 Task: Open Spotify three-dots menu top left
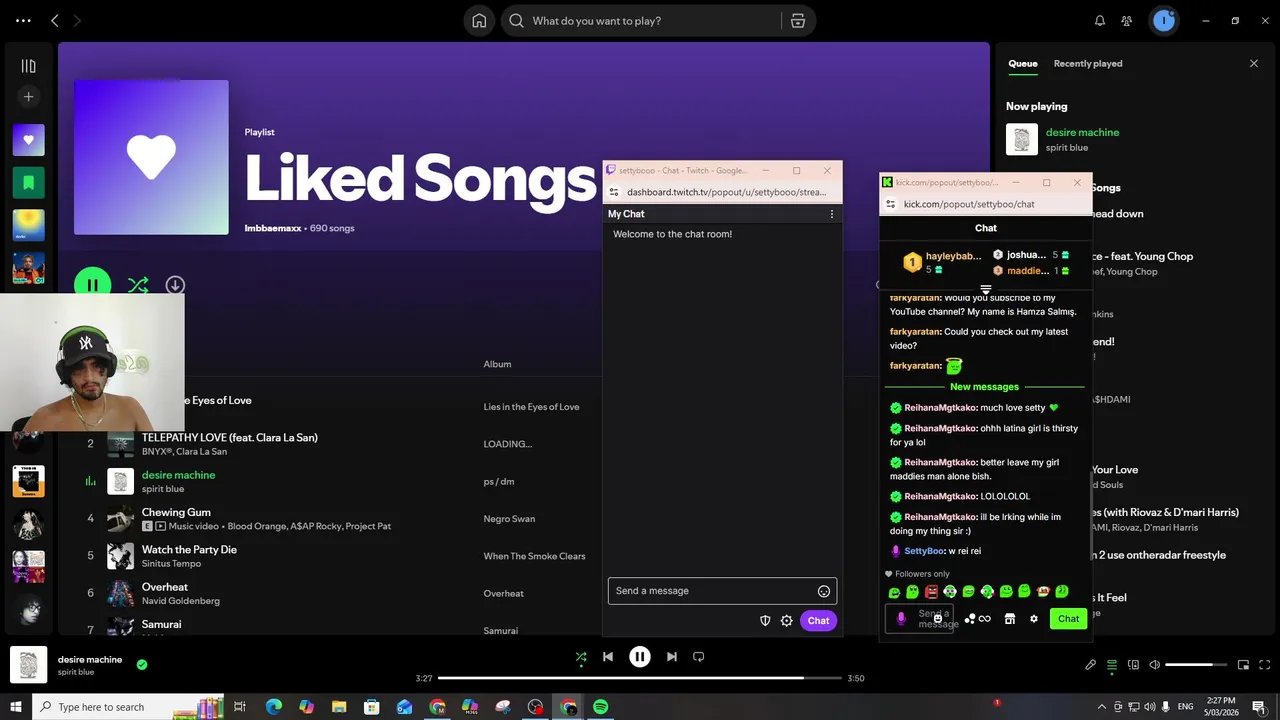pos(23,21)
